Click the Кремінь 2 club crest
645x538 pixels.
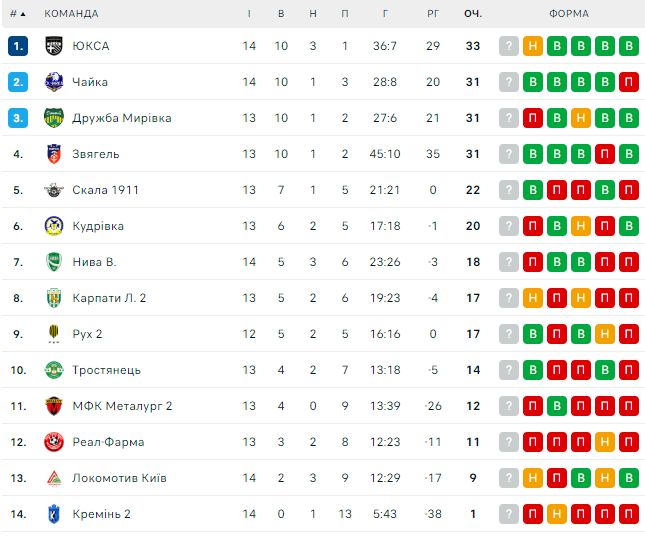pyautogui.click(x=54, y=514)
